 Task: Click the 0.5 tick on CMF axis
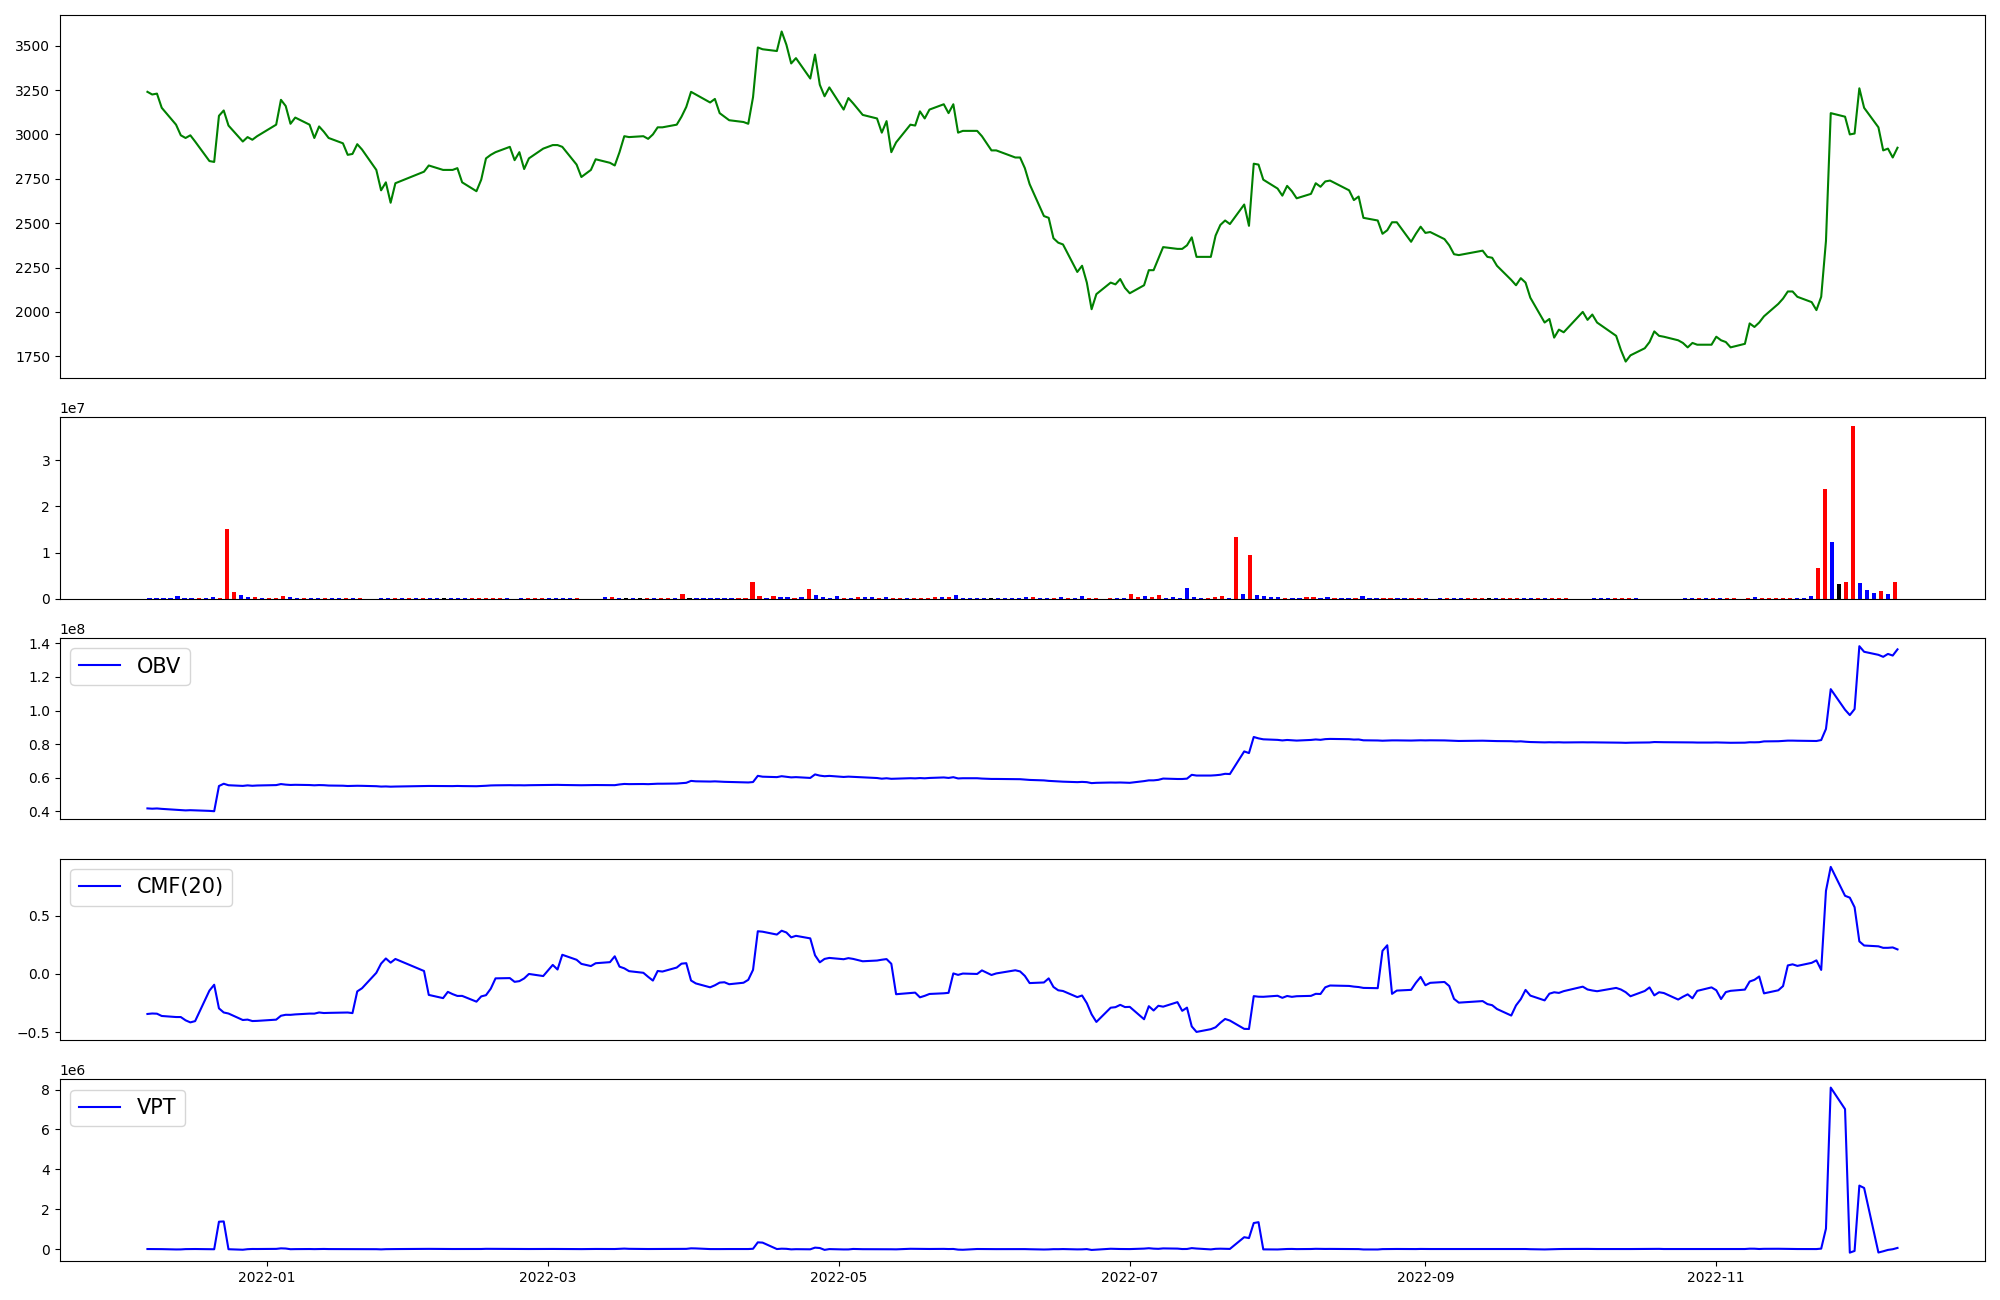[x=40, y=916]
